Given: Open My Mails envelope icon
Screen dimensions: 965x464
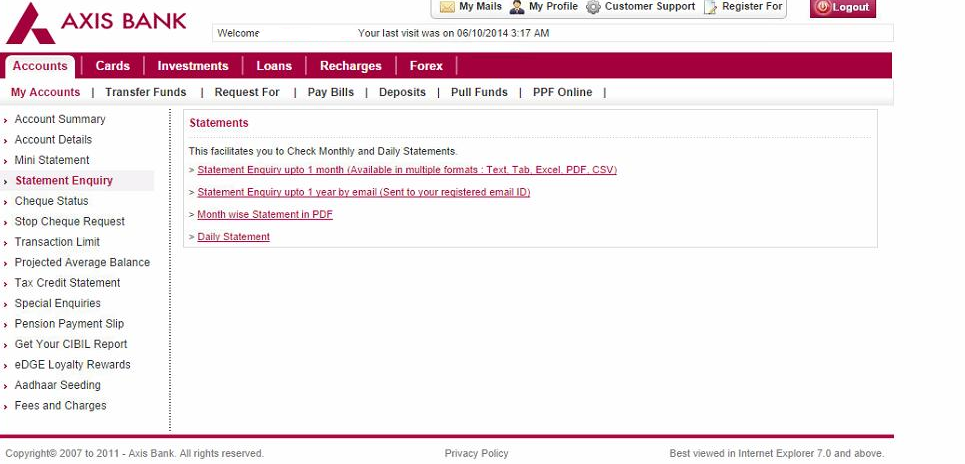Looking at the screenshot, I should pyautogui.click(x=446, y=7).
